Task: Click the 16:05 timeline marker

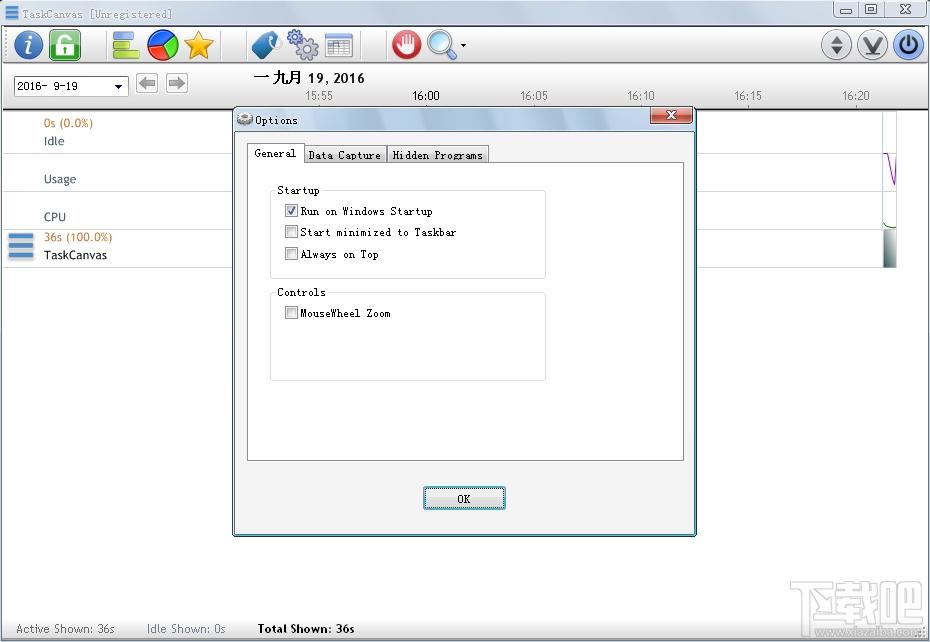Action: (x=534, y=96)
